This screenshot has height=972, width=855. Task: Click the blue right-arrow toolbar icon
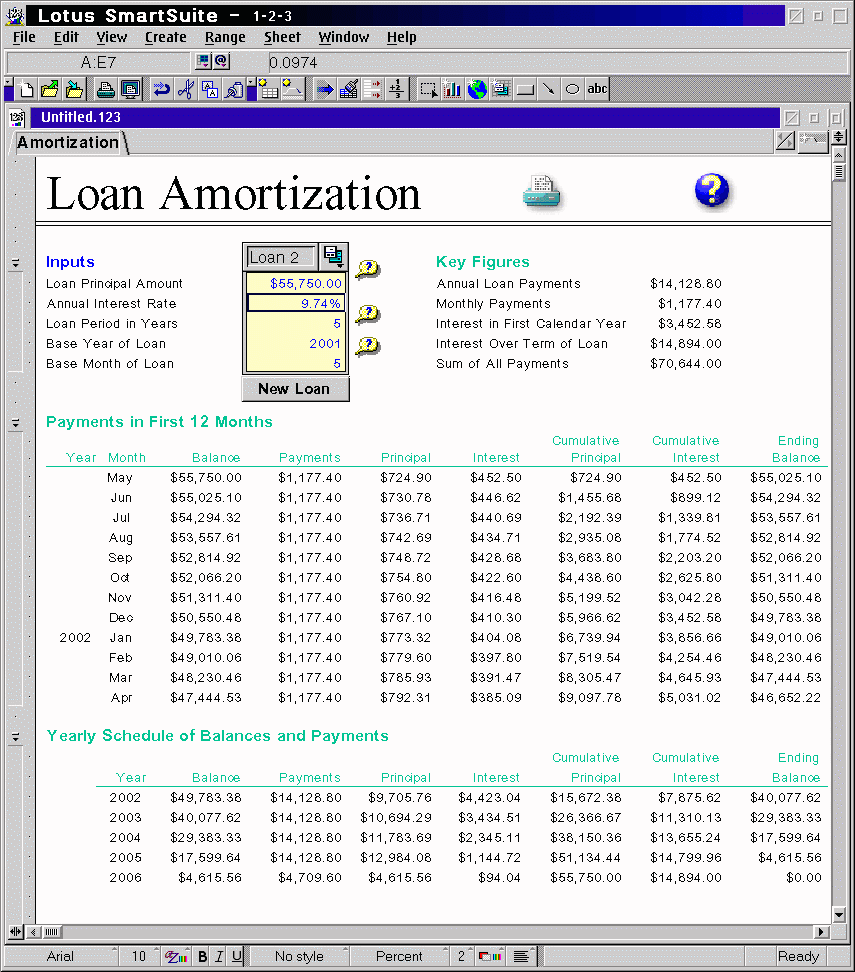coord(324,90)
